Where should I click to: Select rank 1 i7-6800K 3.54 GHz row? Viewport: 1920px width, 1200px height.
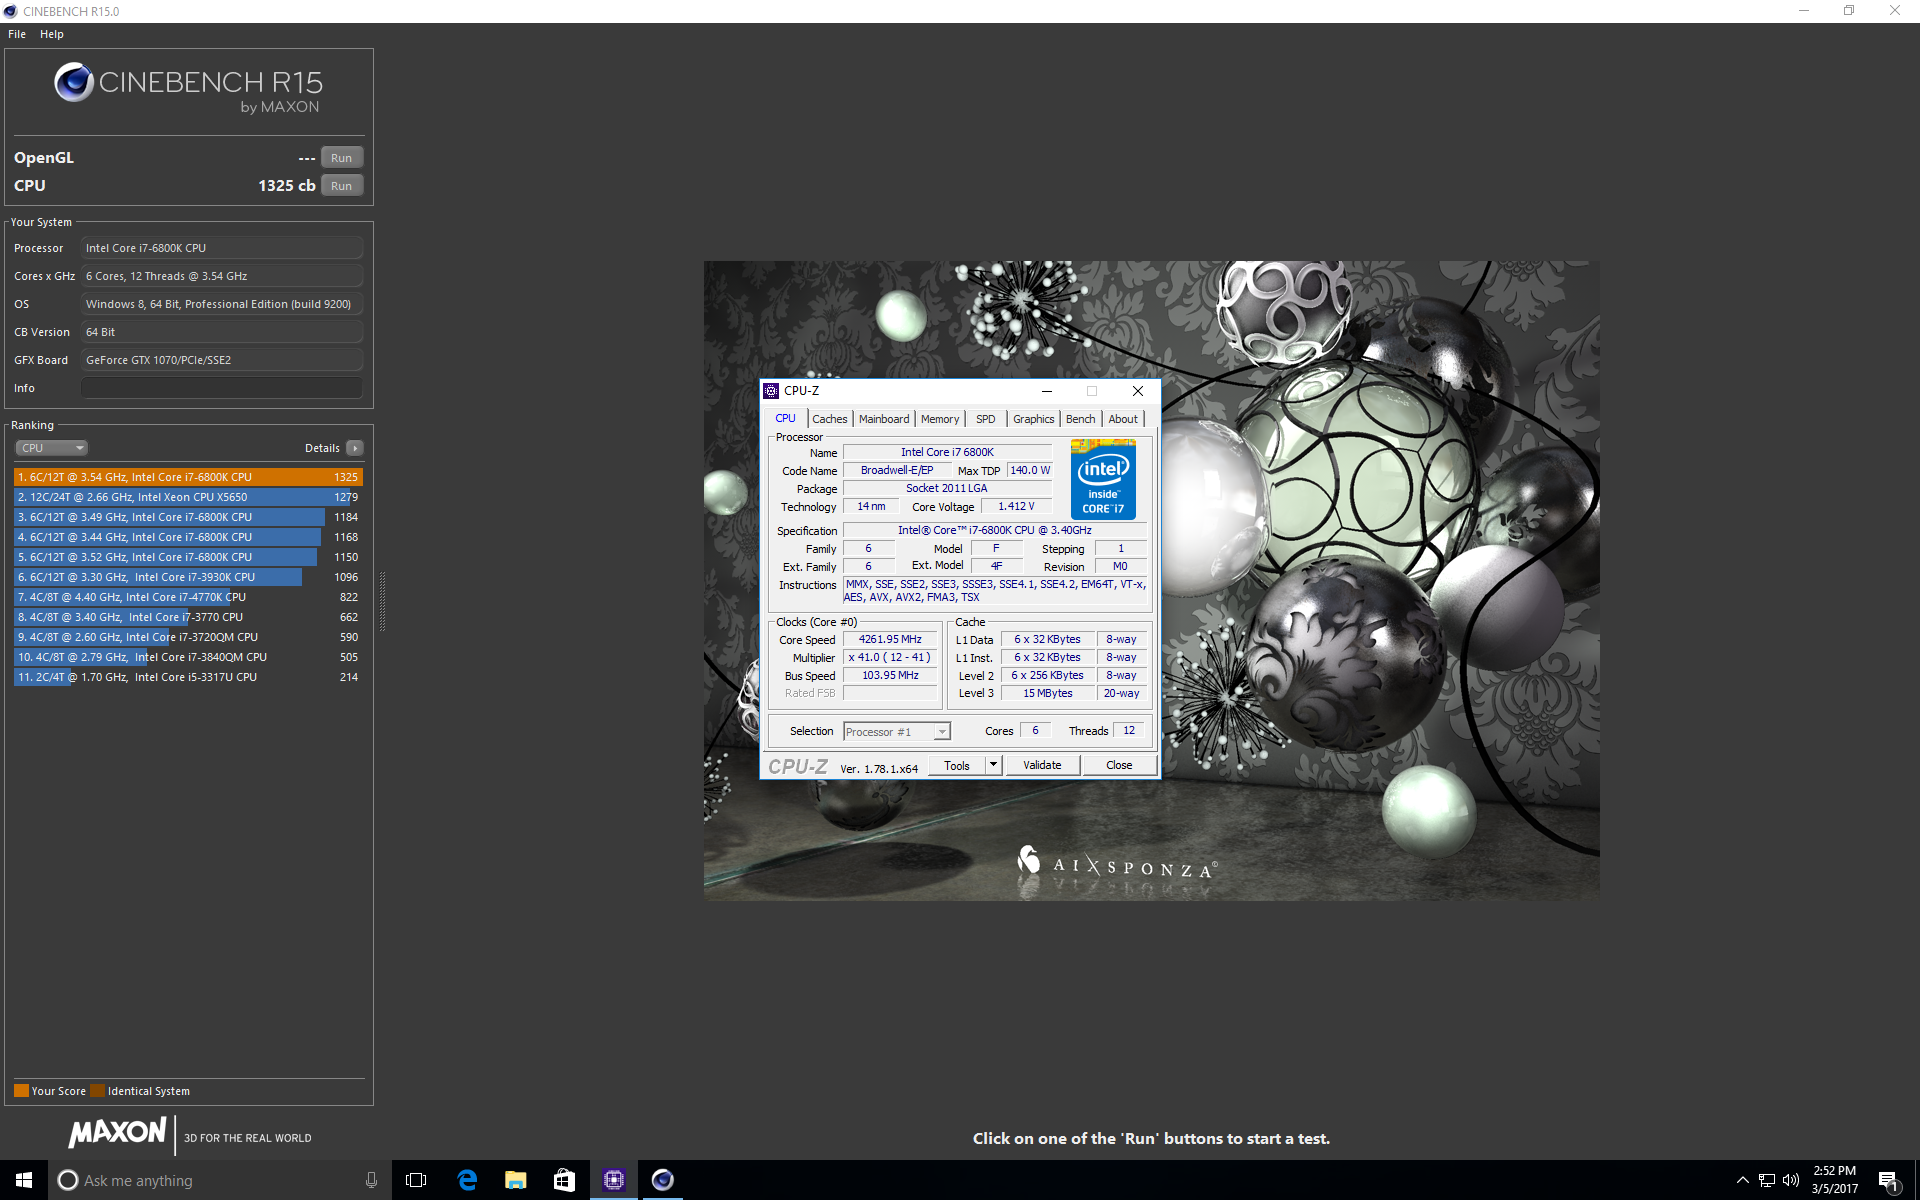tap(188, 477)
